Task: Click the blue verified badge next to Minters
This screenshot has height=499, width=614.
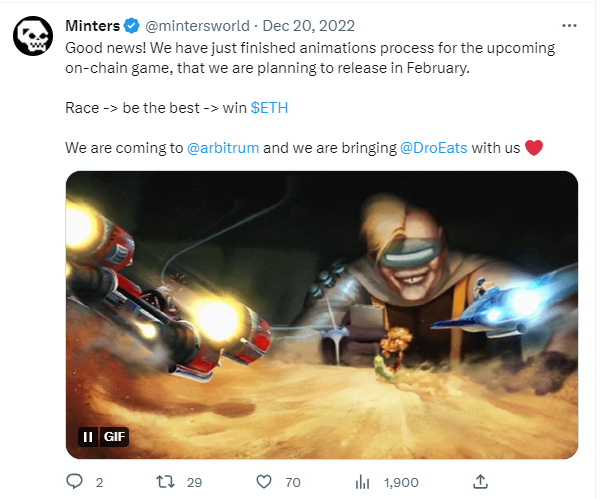Action: (x=132, y=26)
